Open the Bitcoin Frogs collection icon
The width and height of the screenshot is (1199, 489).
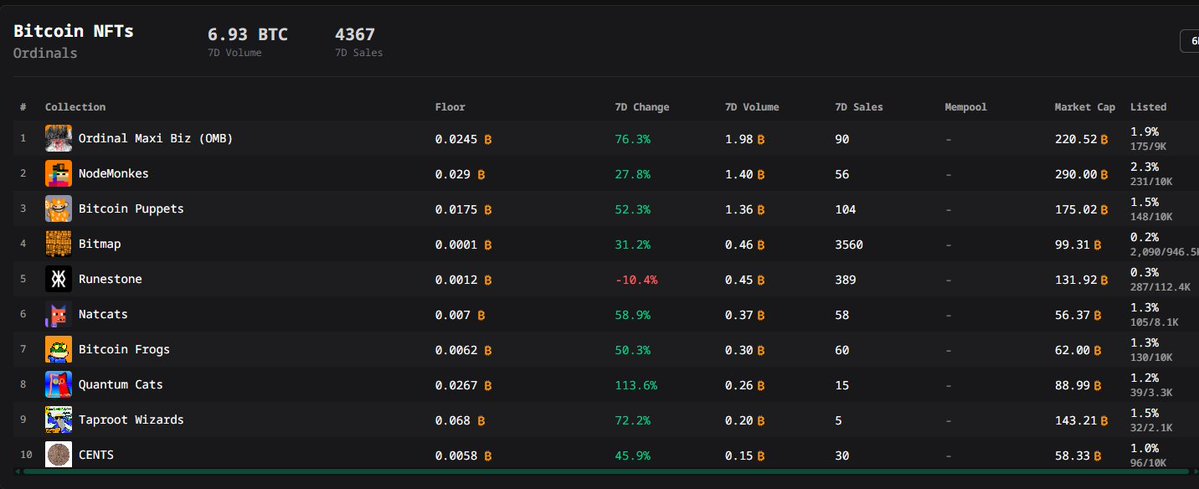pos(59,350)
